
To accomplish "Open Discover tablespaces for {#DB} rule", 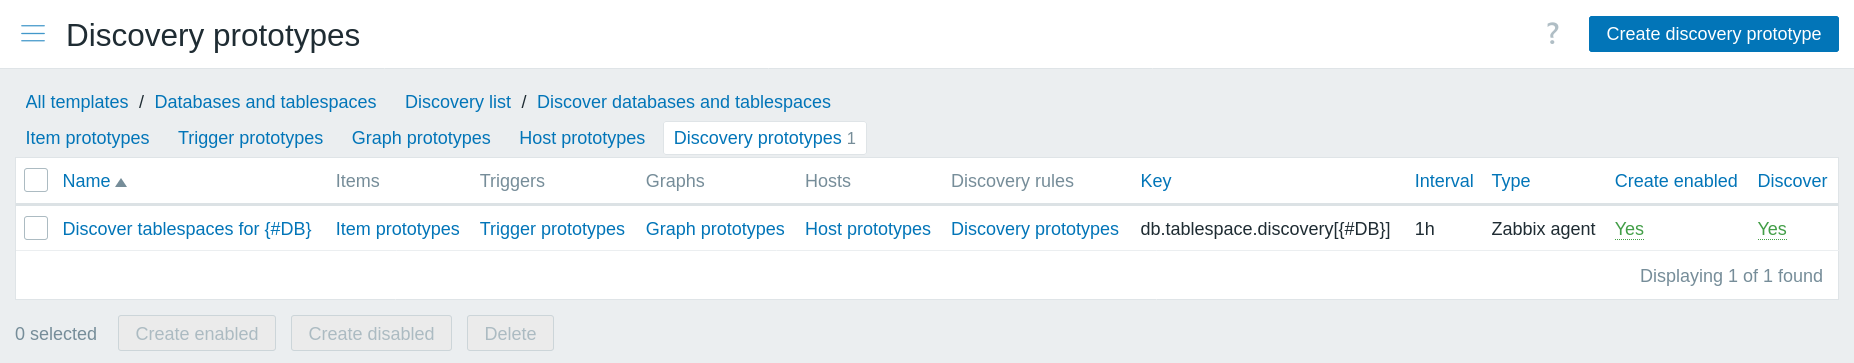I will (187, 229).
